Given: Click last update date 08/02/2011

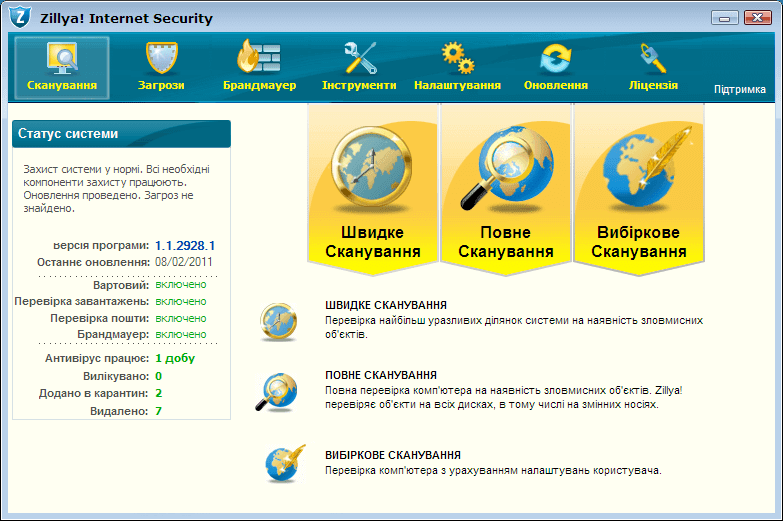Looking at the screenshot, I should [184, 262].
